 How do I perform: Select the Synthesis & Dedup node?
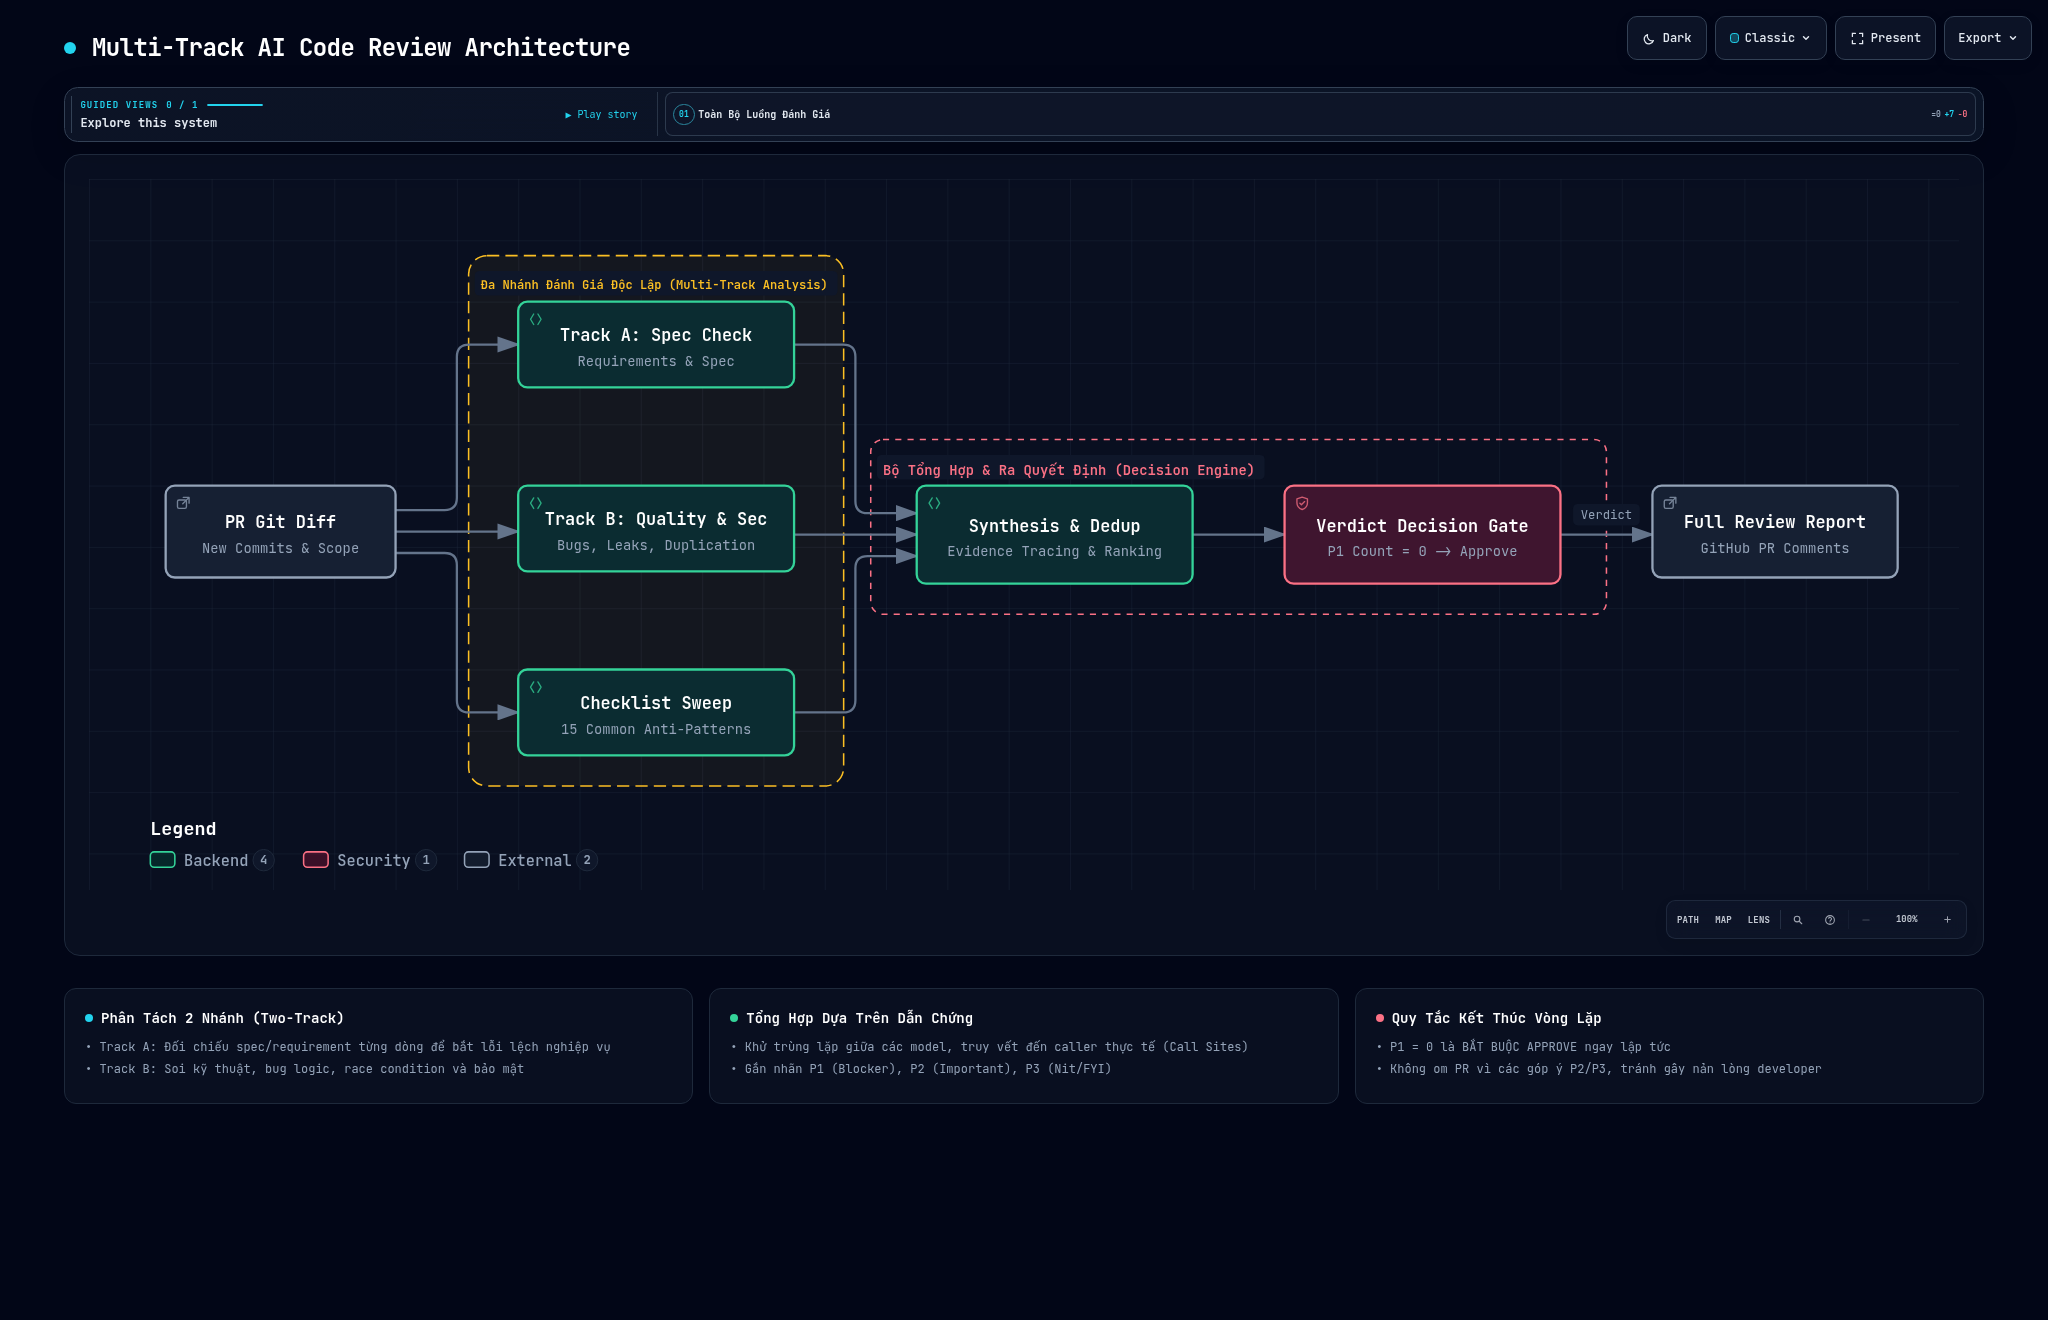[x=1054, y=535]
